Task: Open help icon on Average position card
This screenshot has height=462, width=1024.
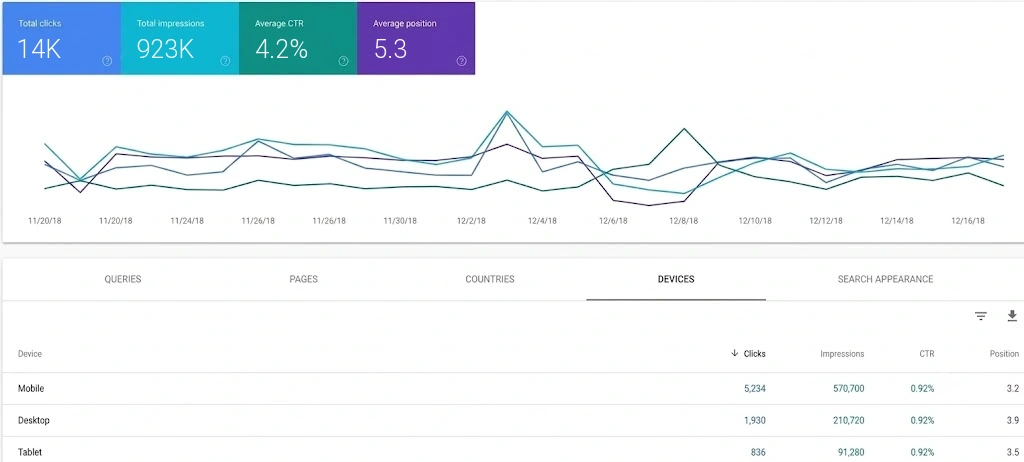Action: [x=462, y=61]
